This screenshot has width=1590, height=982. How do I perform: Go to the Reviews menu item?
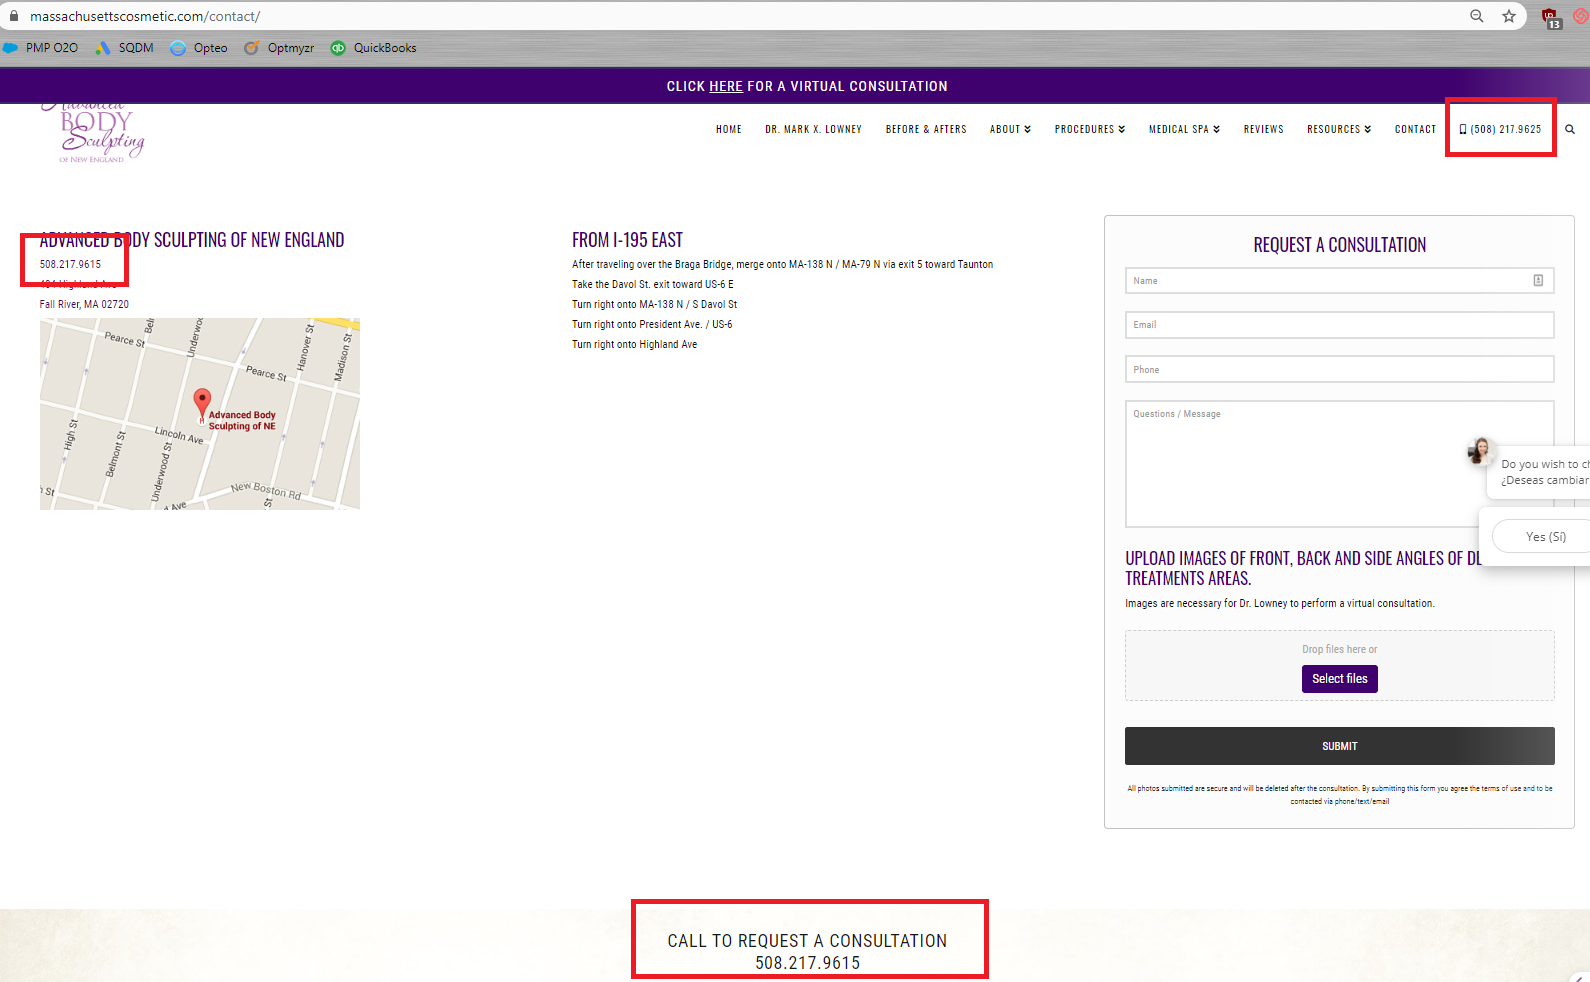[x=1264, y=129]
